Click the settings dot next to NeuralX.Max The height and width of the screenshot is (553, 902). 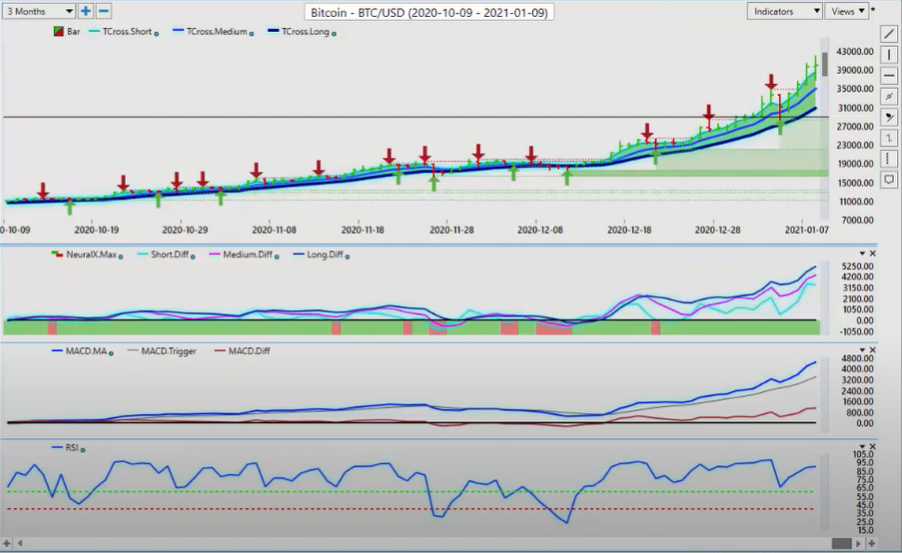[x=121, y=256]
